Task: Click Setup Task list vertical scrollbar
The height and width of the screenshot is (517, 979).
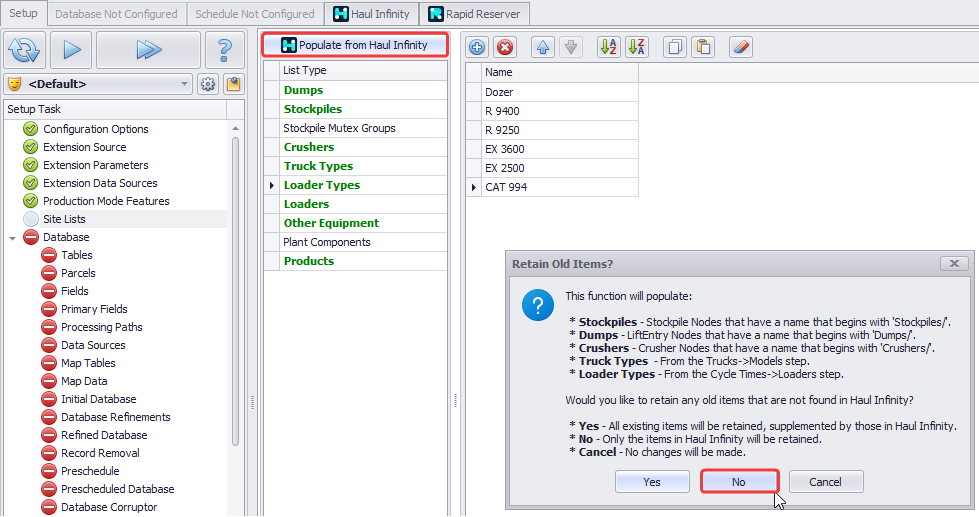Action: [235, 291]
